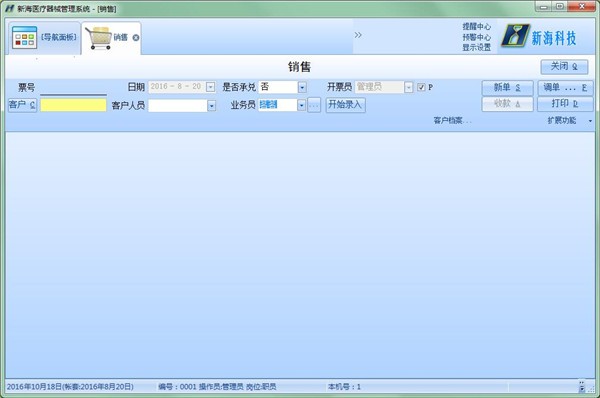The image size is (600, 398).
Task: Click the shopping cart sales icon
Action: click(x=99, y=38)
